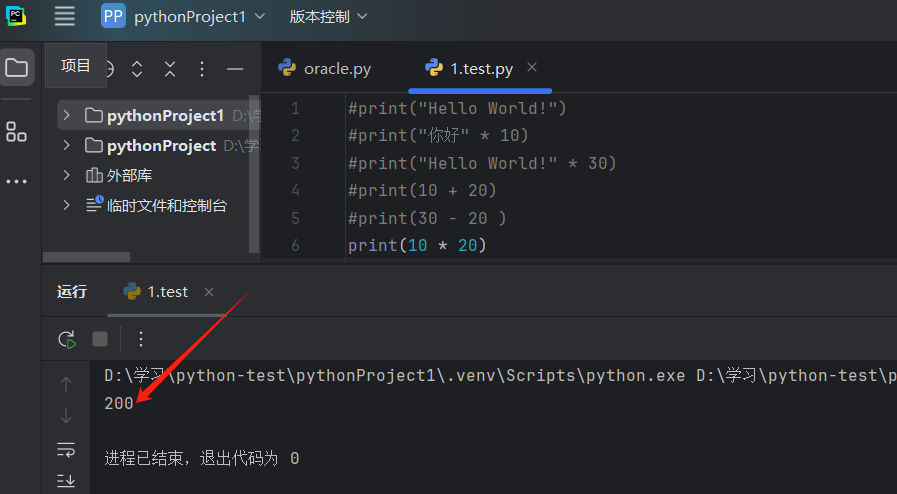
Task: Close the 1.test.py editor tab
Action: [x=532, y=67]
